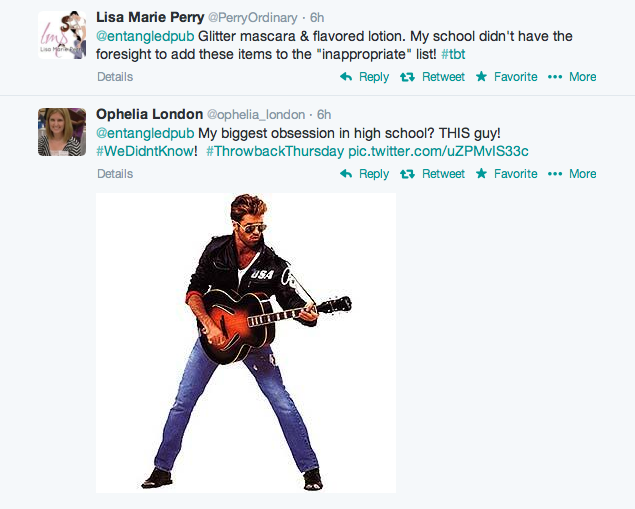Viewport: 635px width, 509px height.
Task: Favorite Ophelia London's tweet with the star
Action: pos(482,174)
